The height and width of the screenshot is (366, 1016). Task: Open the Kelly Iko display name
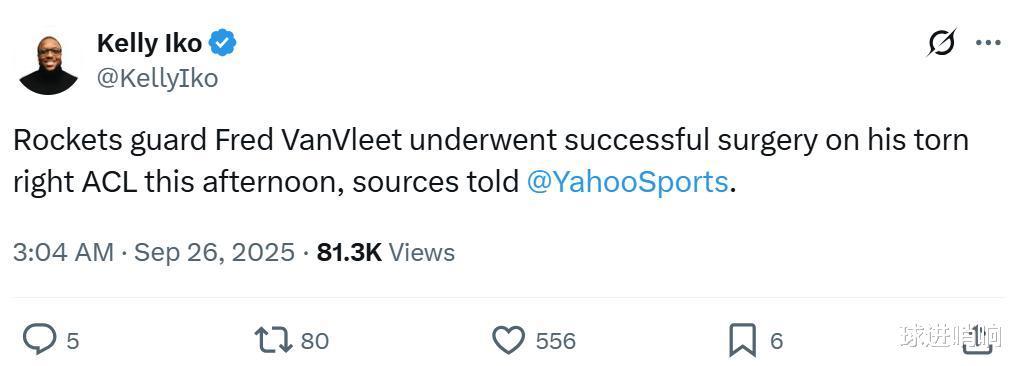pos(150,43)
